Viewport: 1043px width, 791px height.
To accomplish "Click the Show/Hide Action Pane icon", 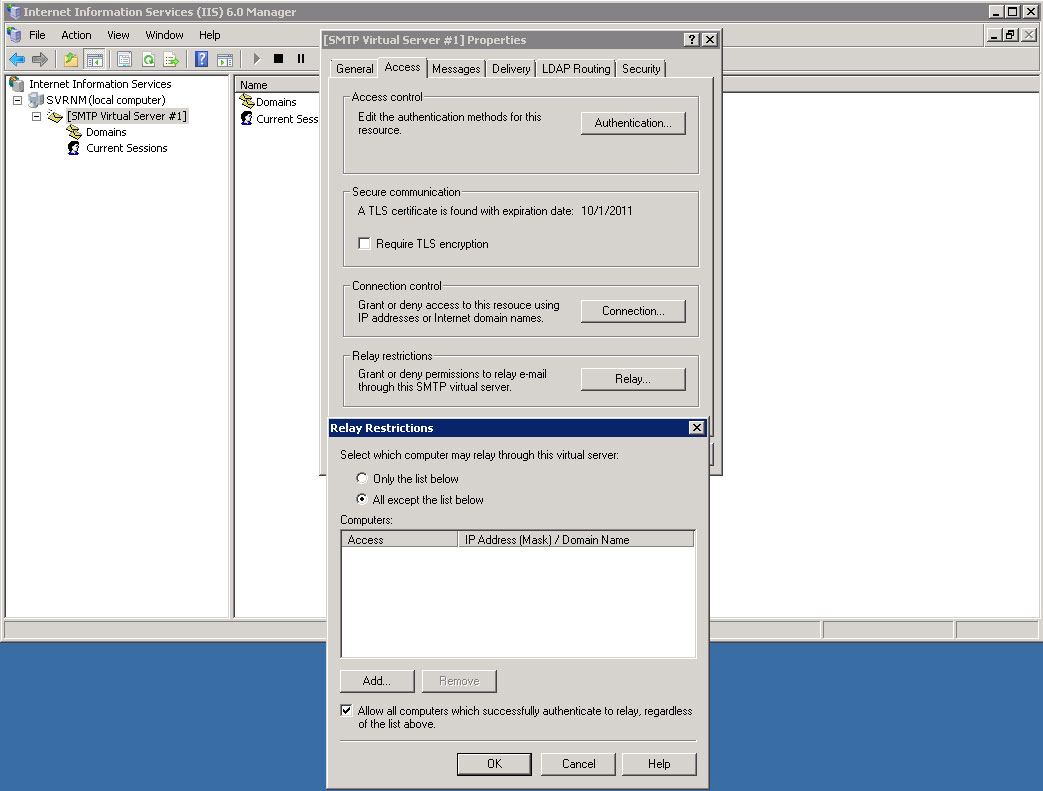I will pyautogui.click(x=225, y=60).
